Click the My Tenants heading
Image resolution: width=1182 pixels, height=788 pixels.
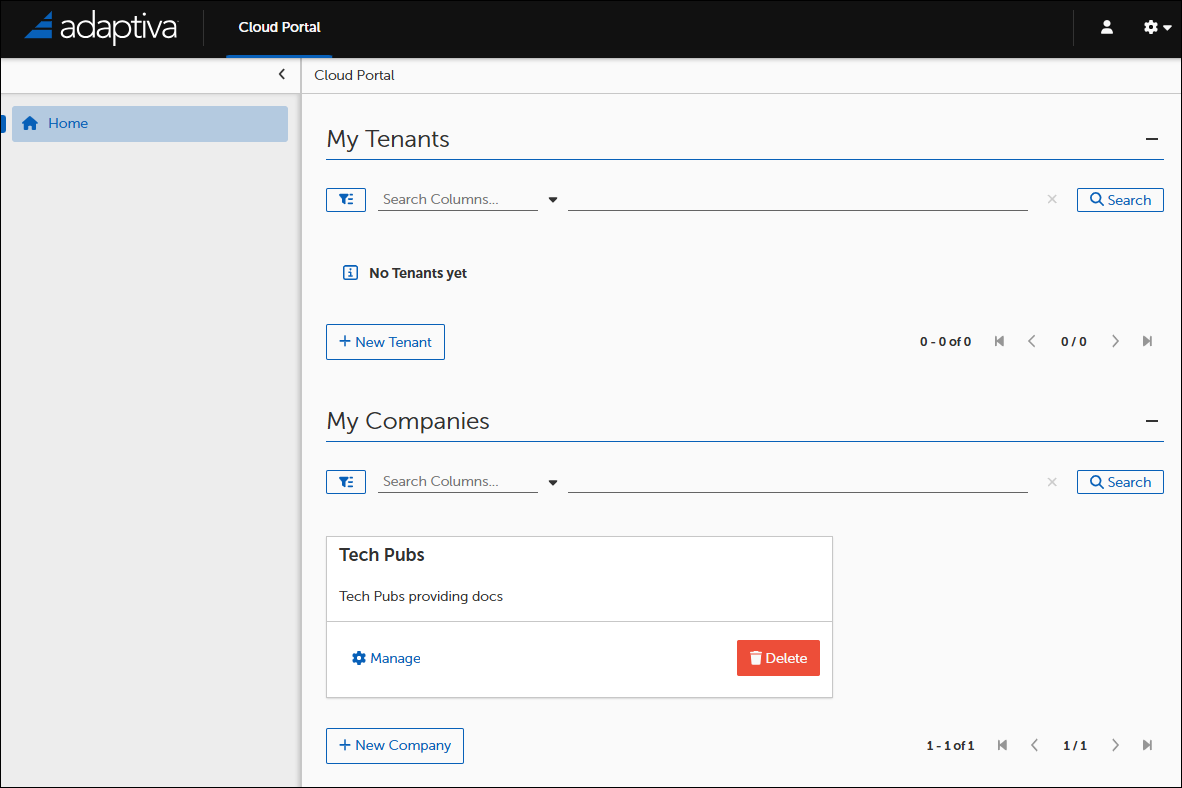click(387, 140)
